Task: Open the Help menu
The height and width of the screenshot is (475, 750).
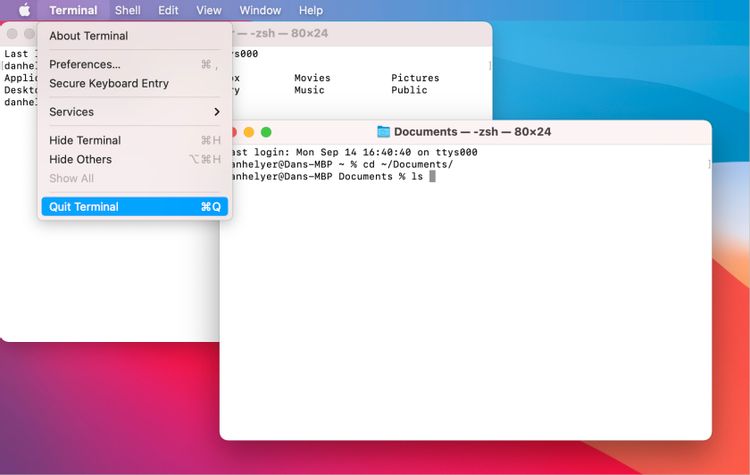Action: [310, 10]
